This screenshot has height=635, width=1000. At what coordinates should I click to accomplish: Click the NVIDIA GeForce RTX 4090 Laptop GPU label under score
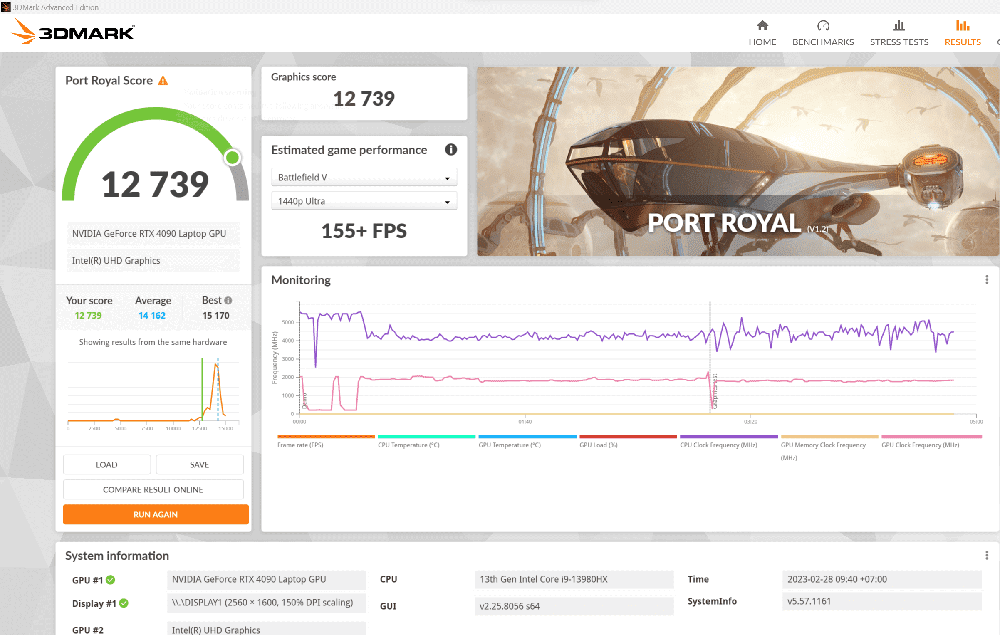click(x=153, y=233)
